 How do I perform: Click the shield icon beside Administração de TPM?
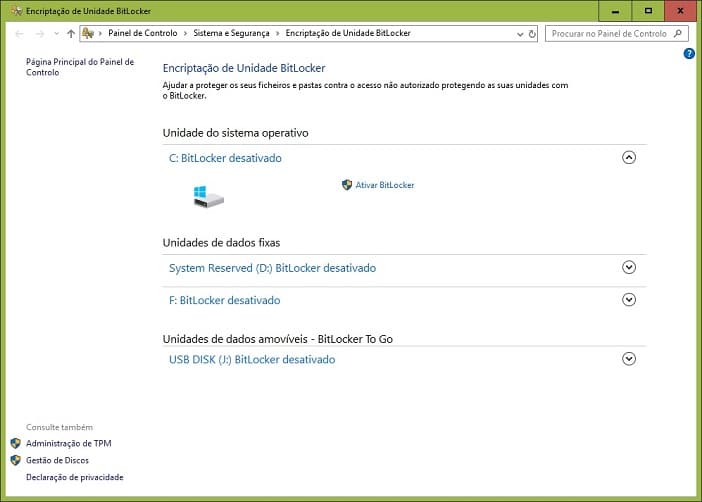click(x=16, y=443)
